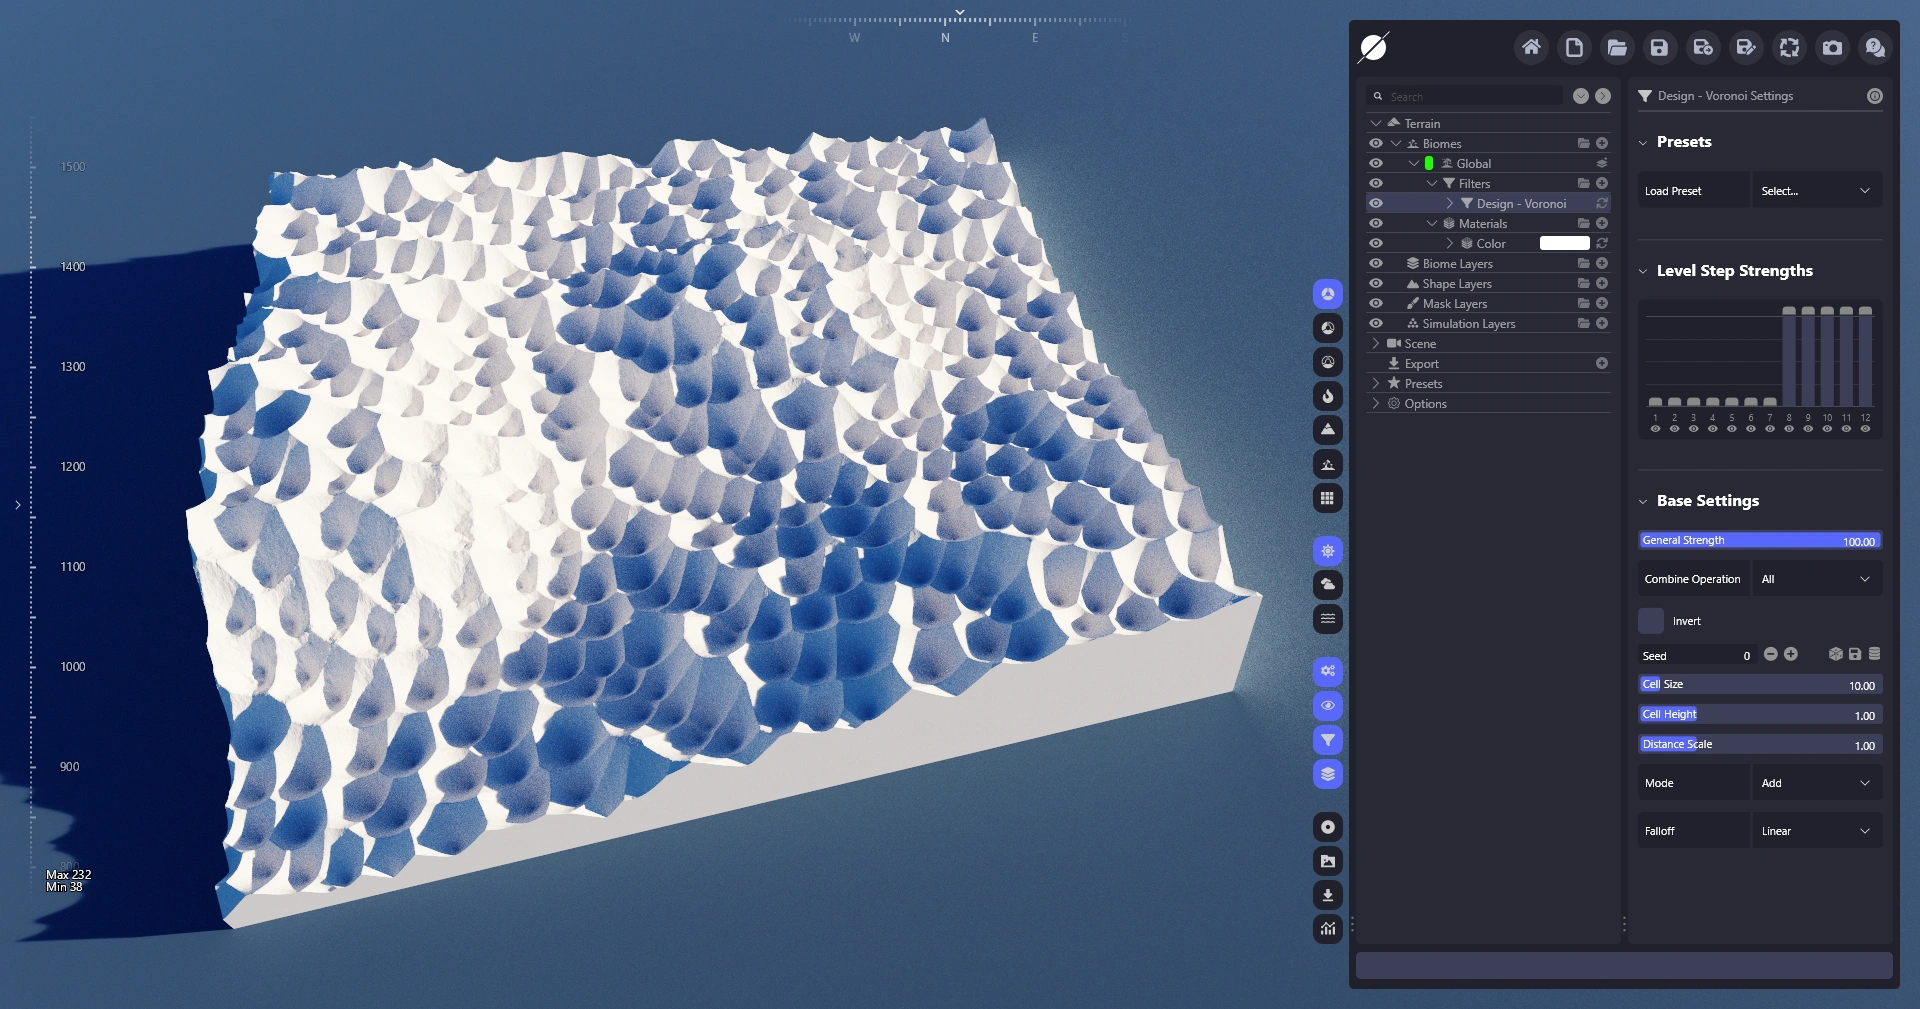Expand the Scene tree node

pos(1376,343)
